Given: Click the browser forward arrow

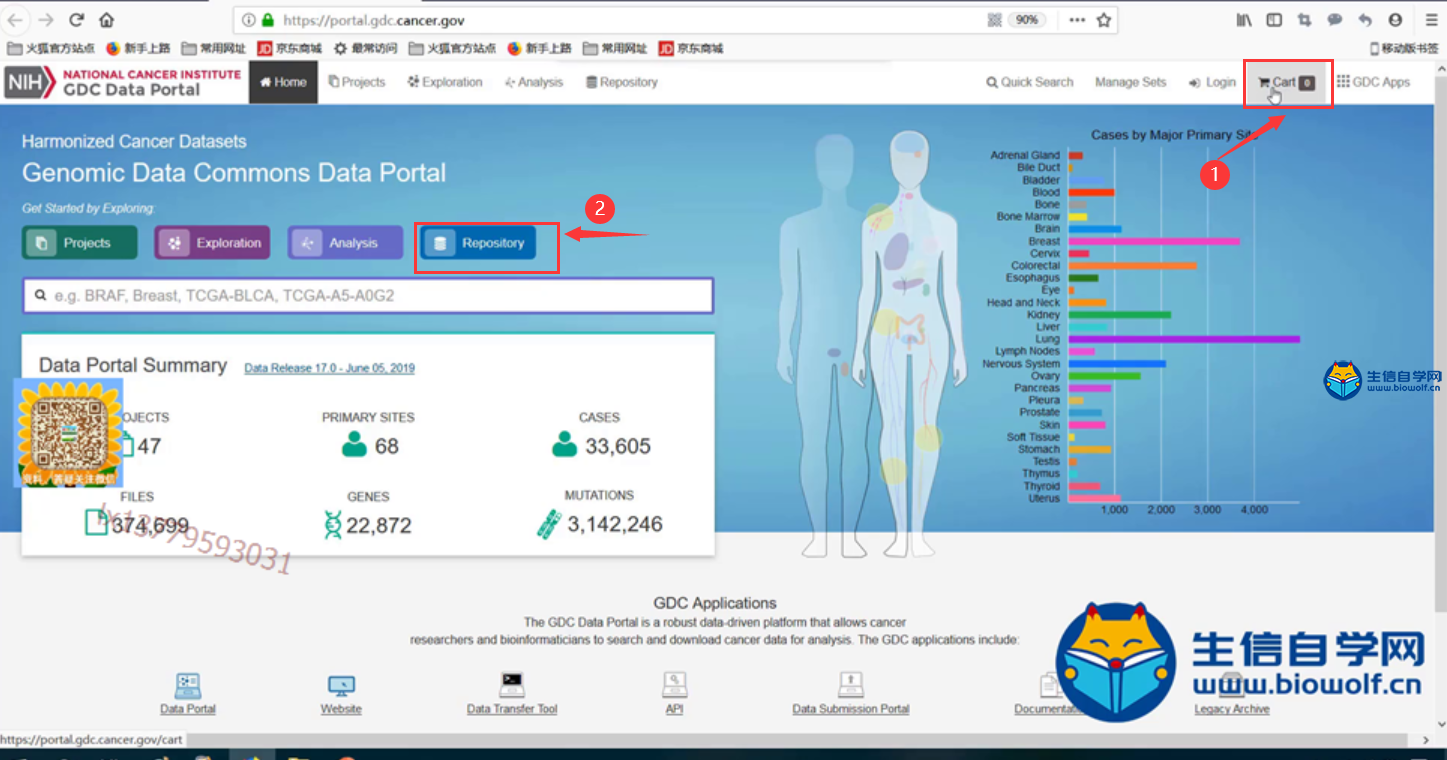Looking at the screenshot, I should coord(46,20).
